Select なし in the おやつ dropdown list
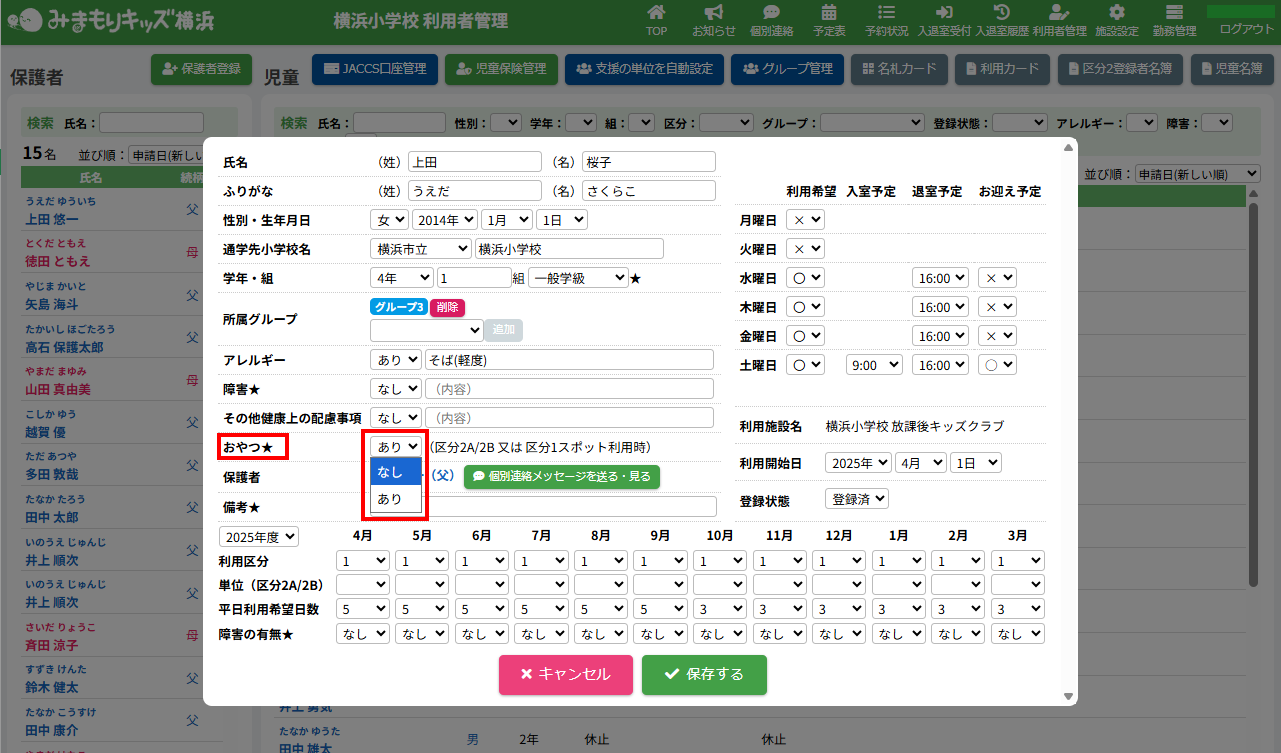 (395, 472)
